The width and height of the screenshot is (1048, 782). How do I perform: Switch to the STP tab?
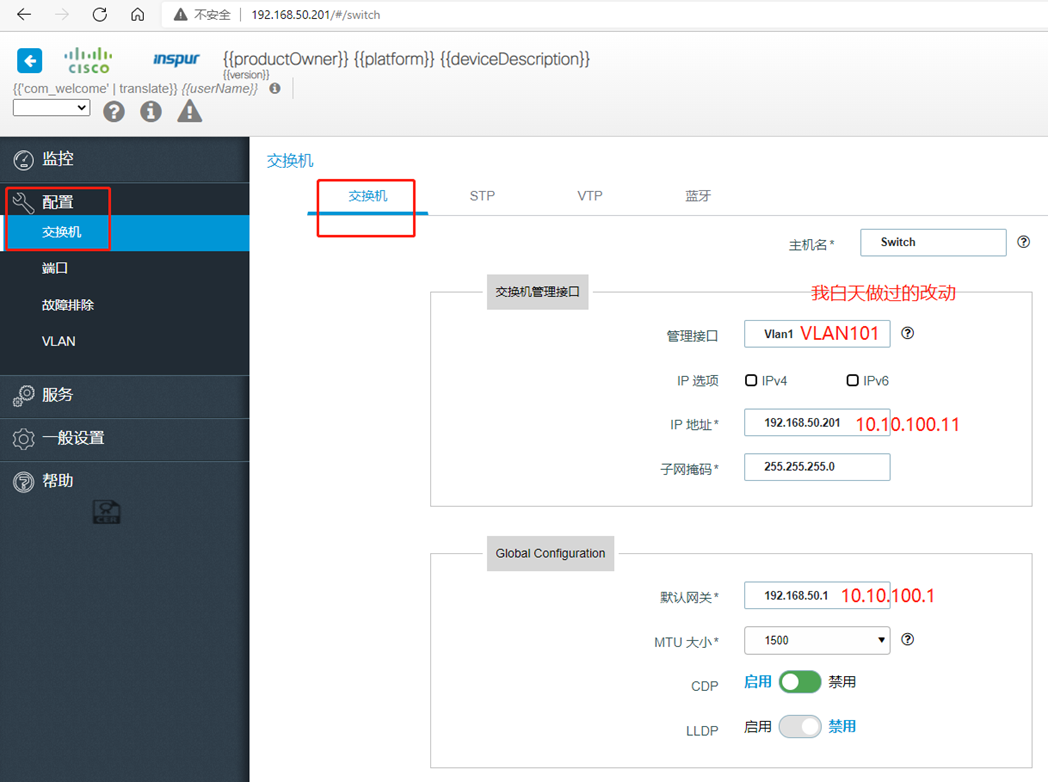pos(482,196)
